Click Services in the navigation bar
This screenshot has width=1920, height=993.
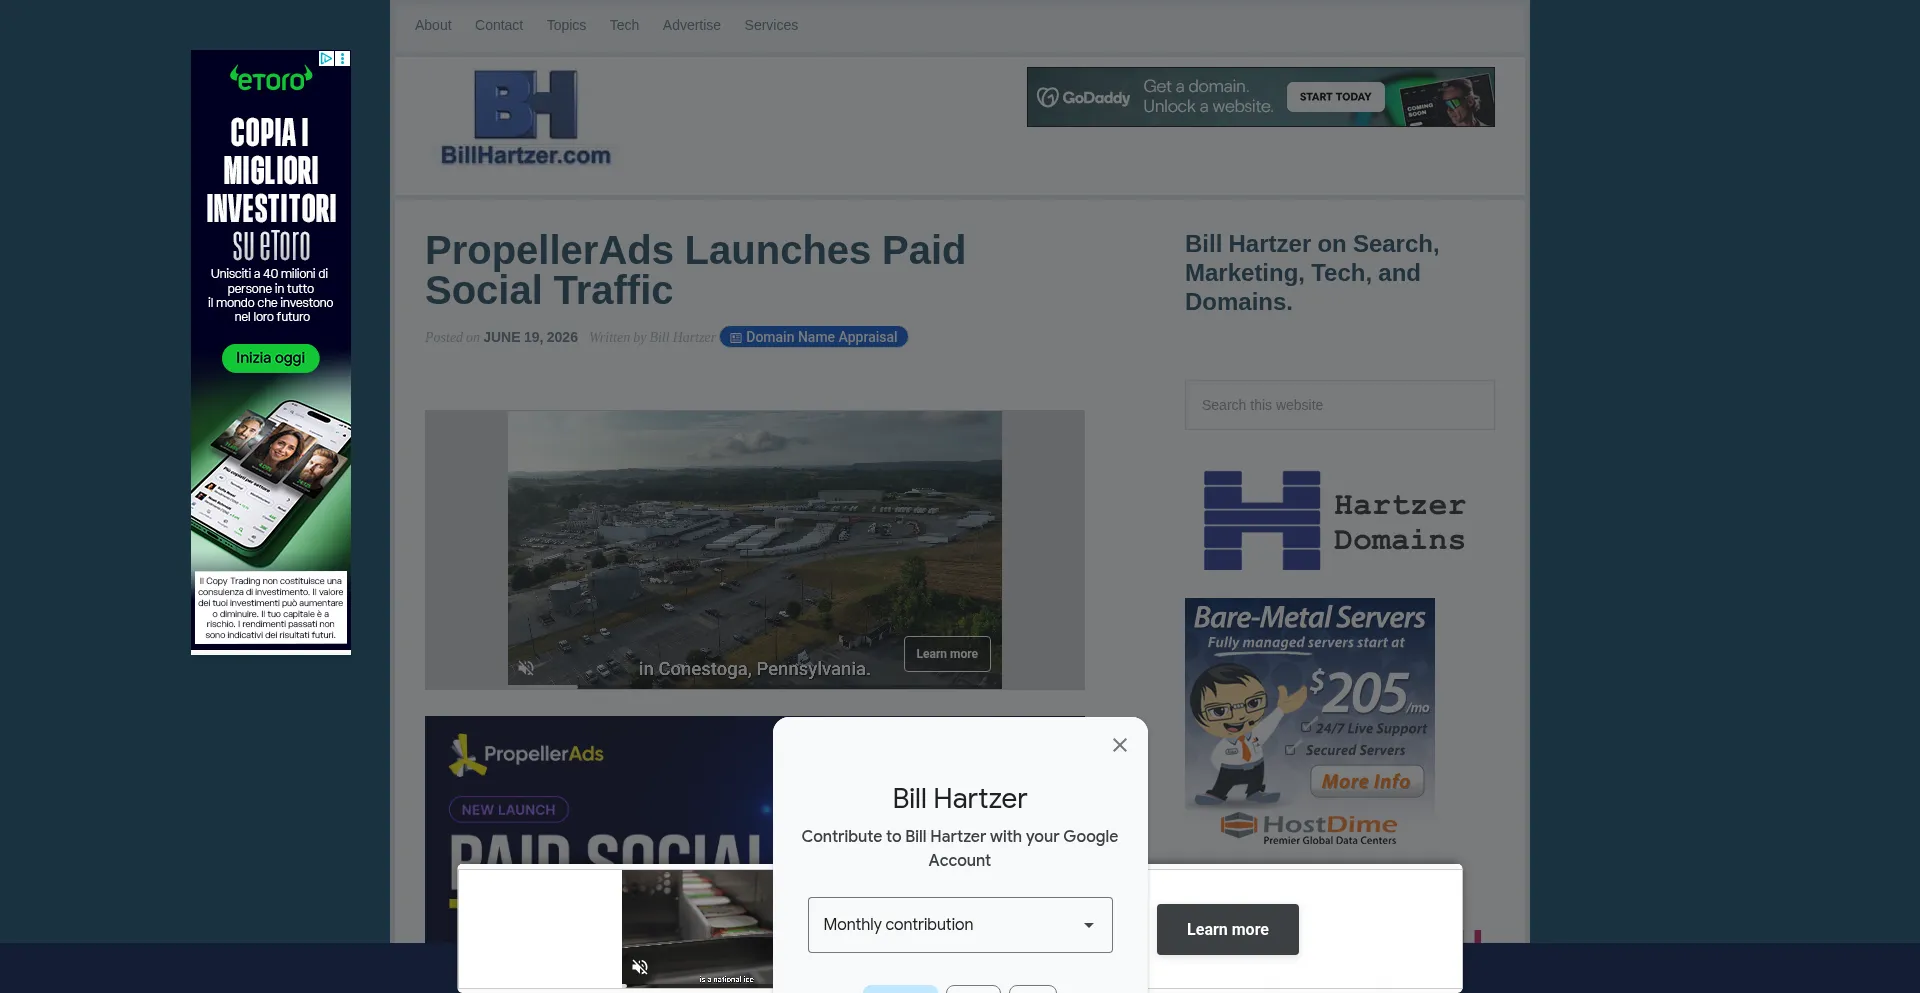click(x=771, y=25)
